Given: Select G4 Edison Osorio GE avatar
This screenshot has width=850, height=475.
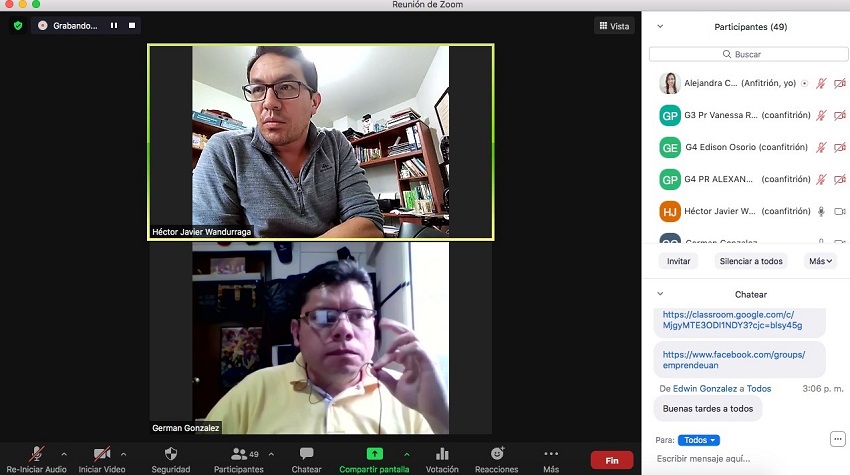Looking at the screenshot, I should click(669, 147).
